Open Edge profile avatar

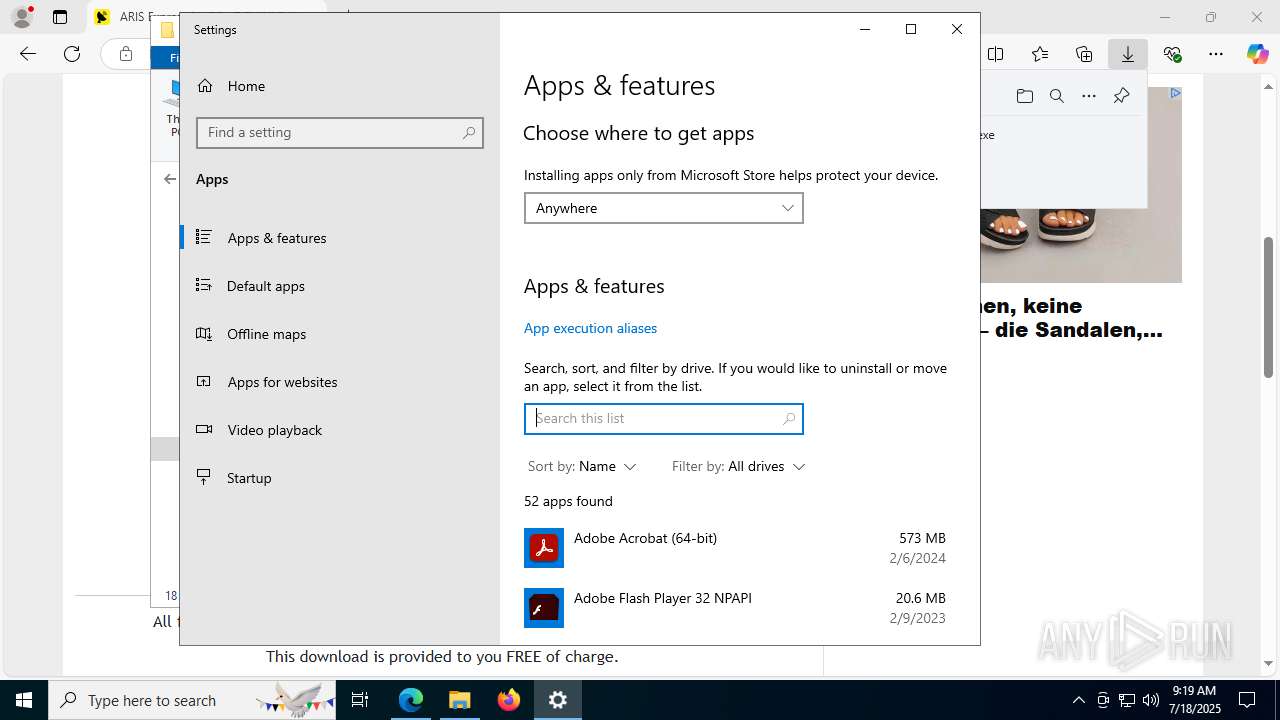click(x=22, y=17)
